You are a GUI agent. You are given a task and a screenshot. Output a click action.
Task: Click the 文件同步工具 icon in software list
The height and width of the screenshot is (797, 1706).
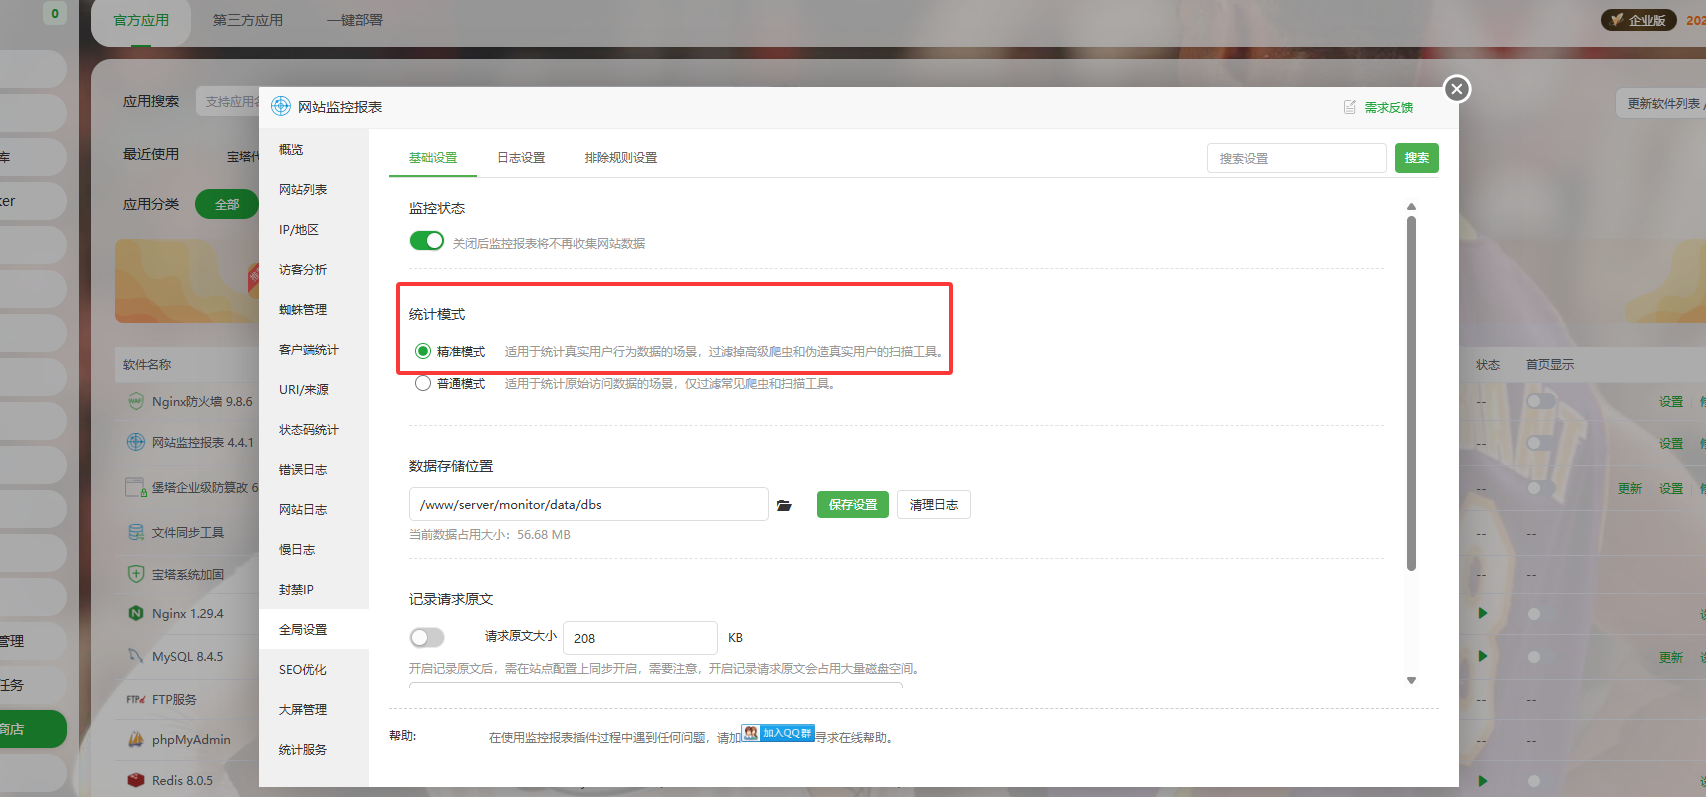coord(136,532)
